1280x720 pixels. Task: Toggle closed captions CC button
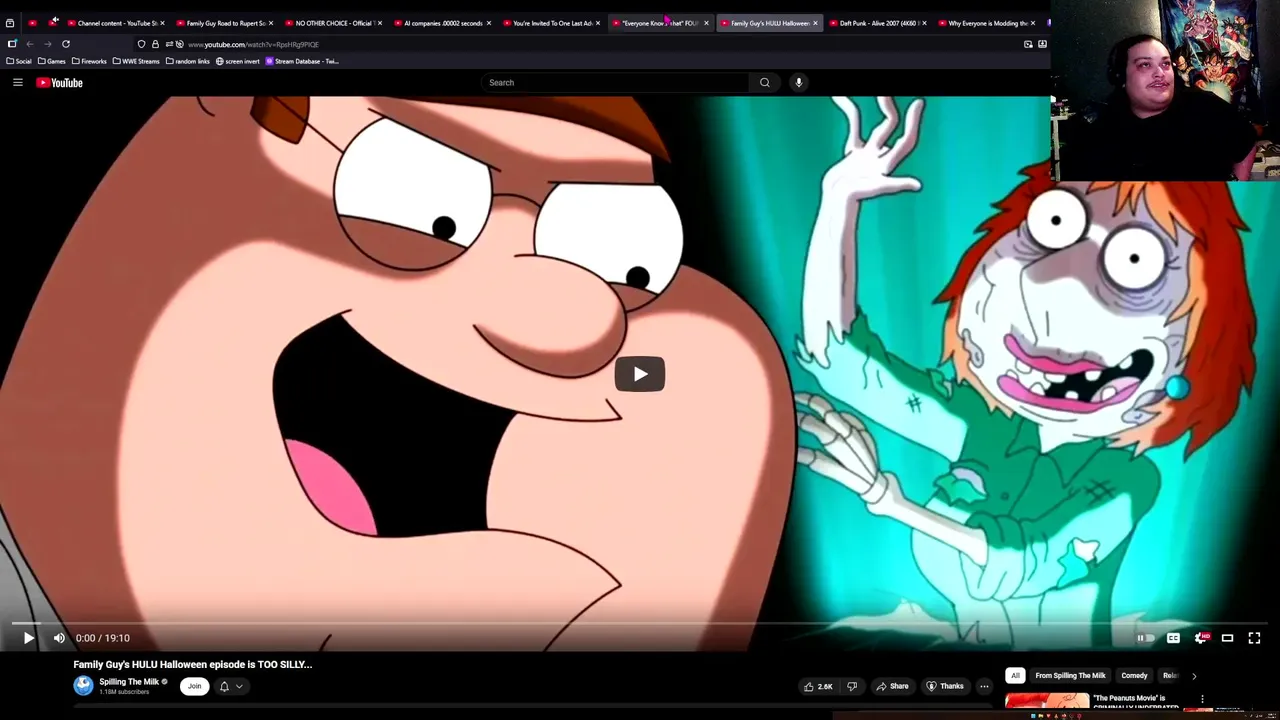(1173, 638)
